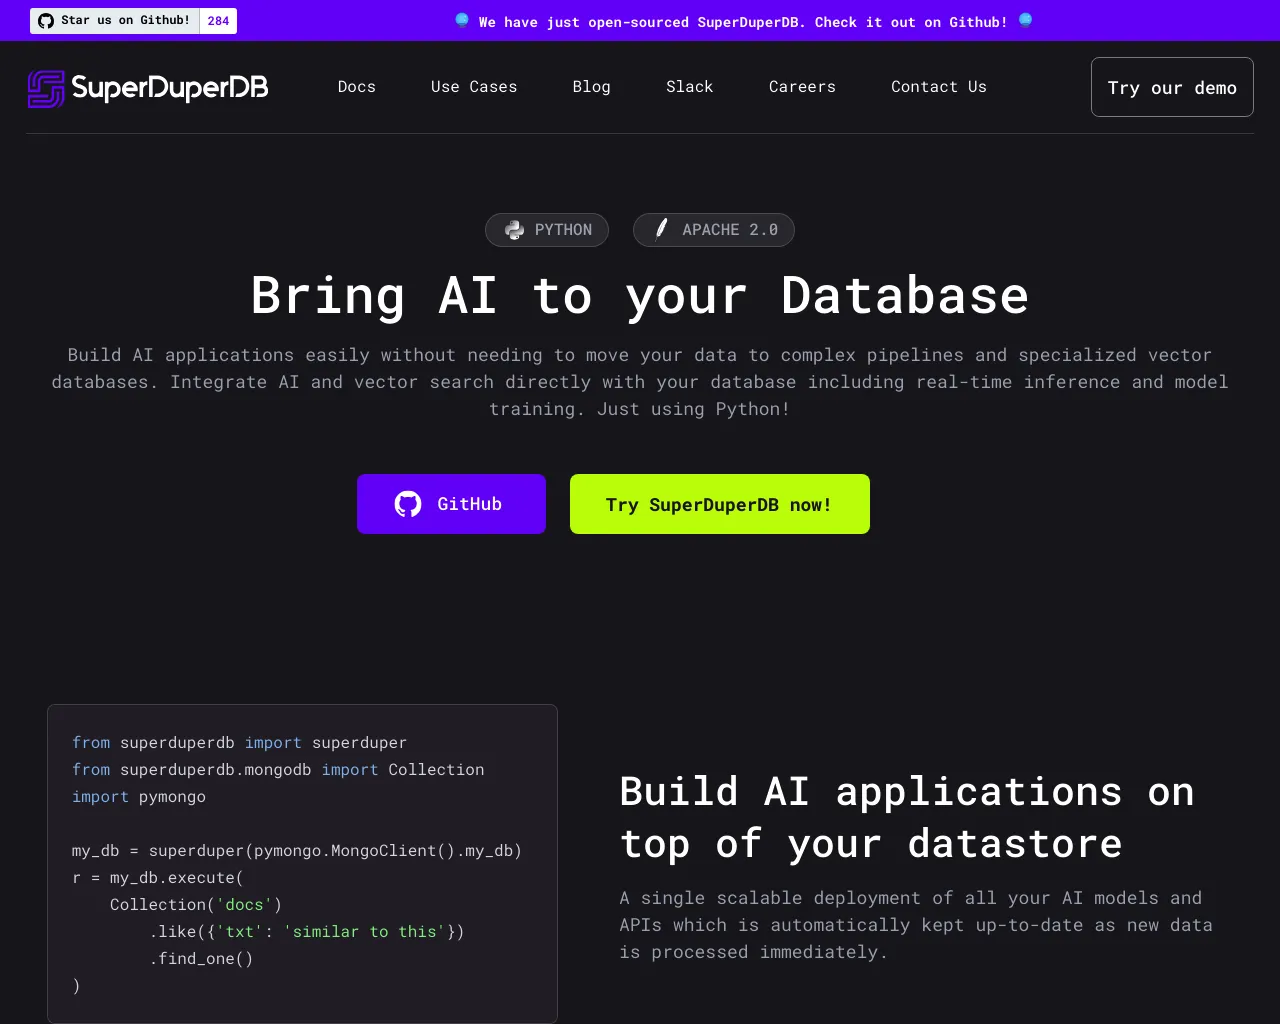This screenshot has width=1280, height=1024.
Task: Click the Python logo icon in the badge
Action: (x=514, y=230)
